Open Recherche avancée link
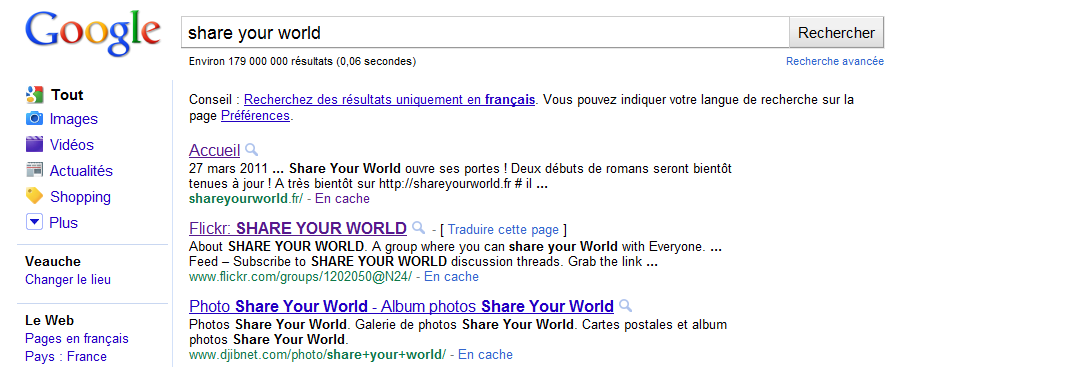This screenshot has width=1068, height=367. [x=834, y=61]
